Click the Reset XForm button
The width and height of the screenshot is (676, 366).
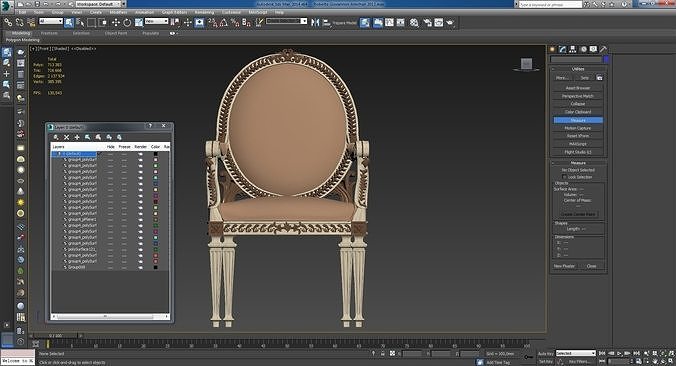point(578,136)
